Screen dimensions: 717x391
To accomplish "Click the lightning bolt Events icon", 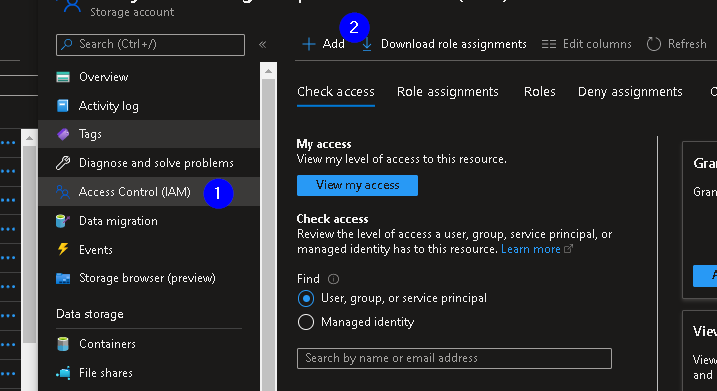I will tap(63, 249).
